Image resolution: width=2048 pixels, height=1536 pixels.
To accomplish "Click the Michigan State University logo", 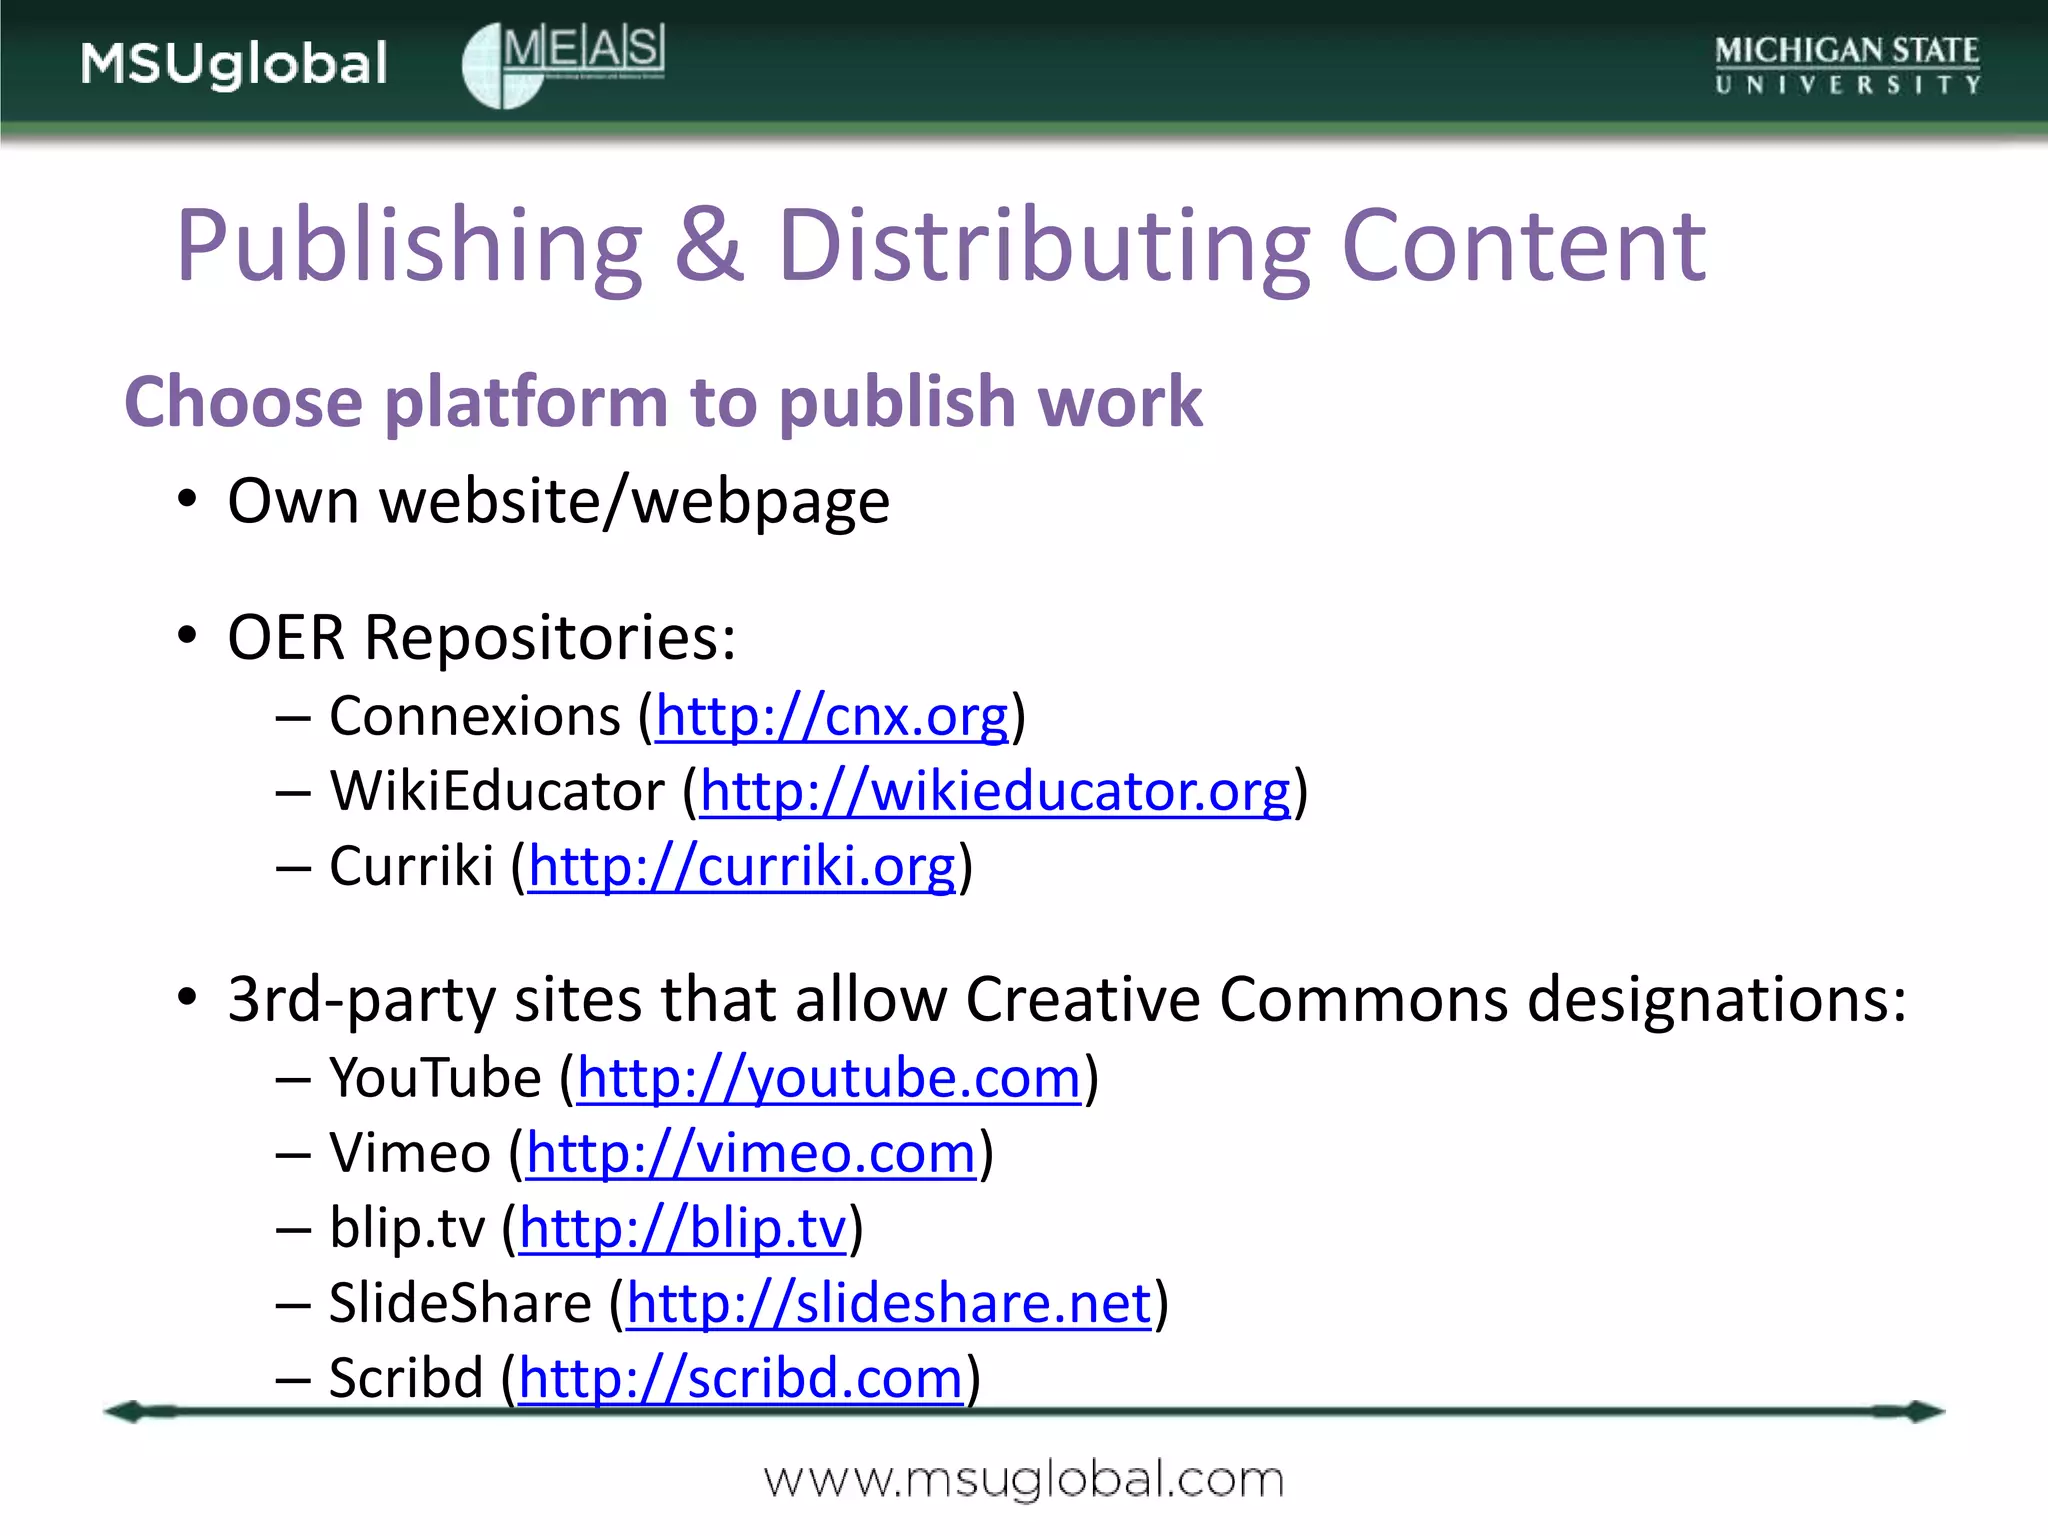I will point(1847,65).
